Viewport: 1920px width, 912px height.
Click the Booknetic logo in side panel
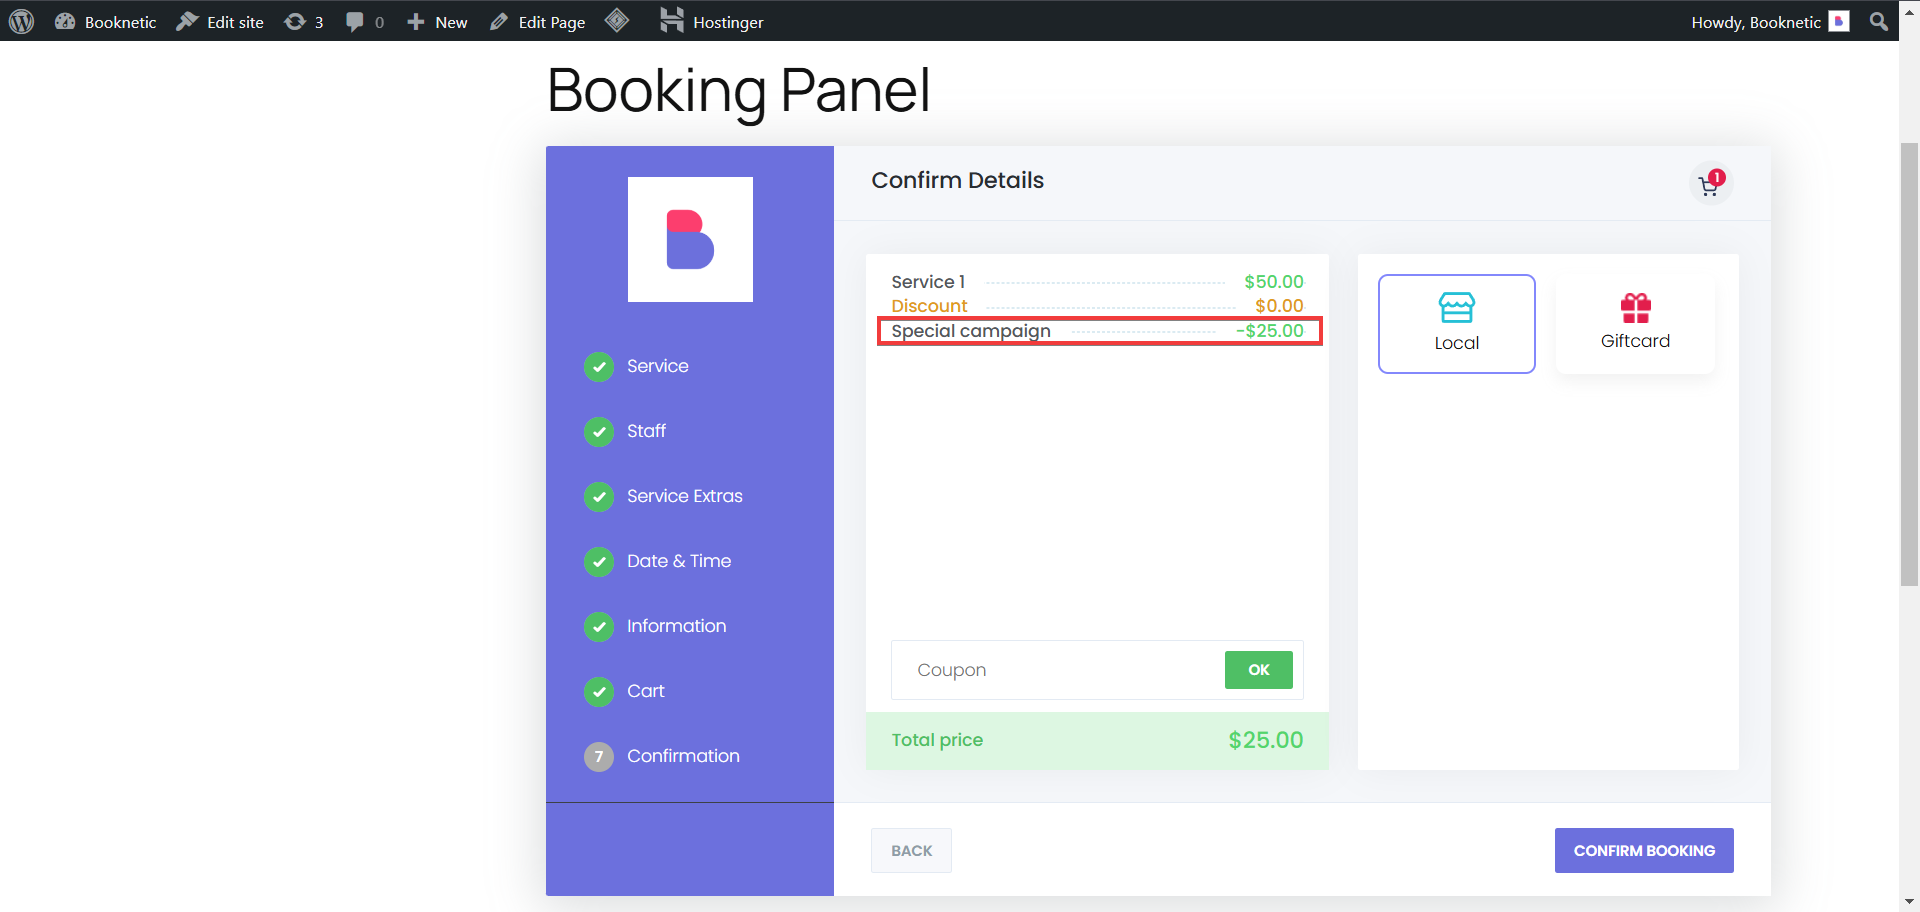coord(690,240)
